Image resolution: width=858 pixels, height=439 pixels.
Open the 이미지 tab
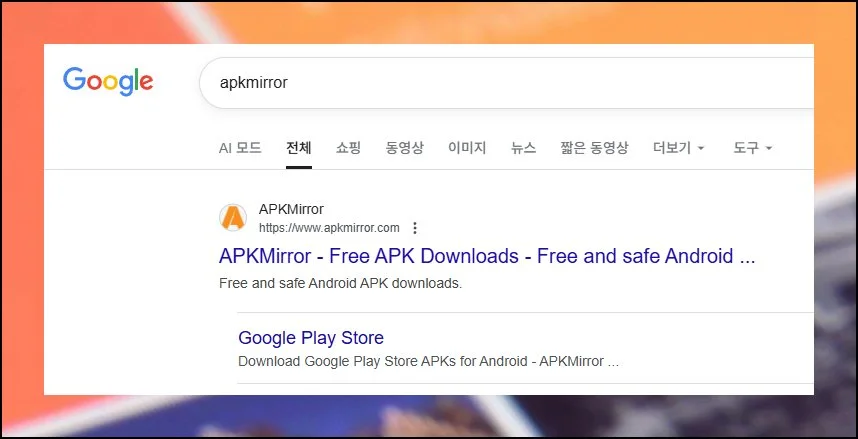pyautogui.click(x=467, y=148)
